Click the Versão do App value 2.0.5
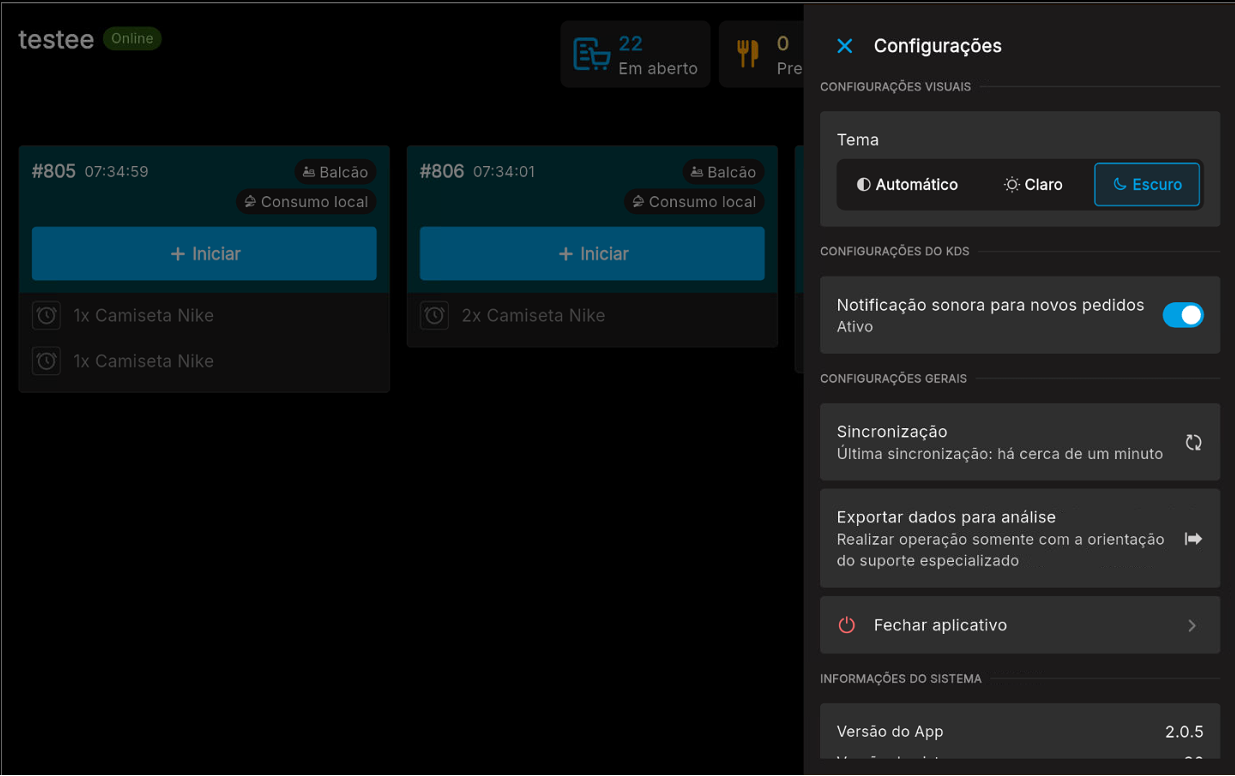Screen dimensions: 1235x776 (x=1184, y=732)
